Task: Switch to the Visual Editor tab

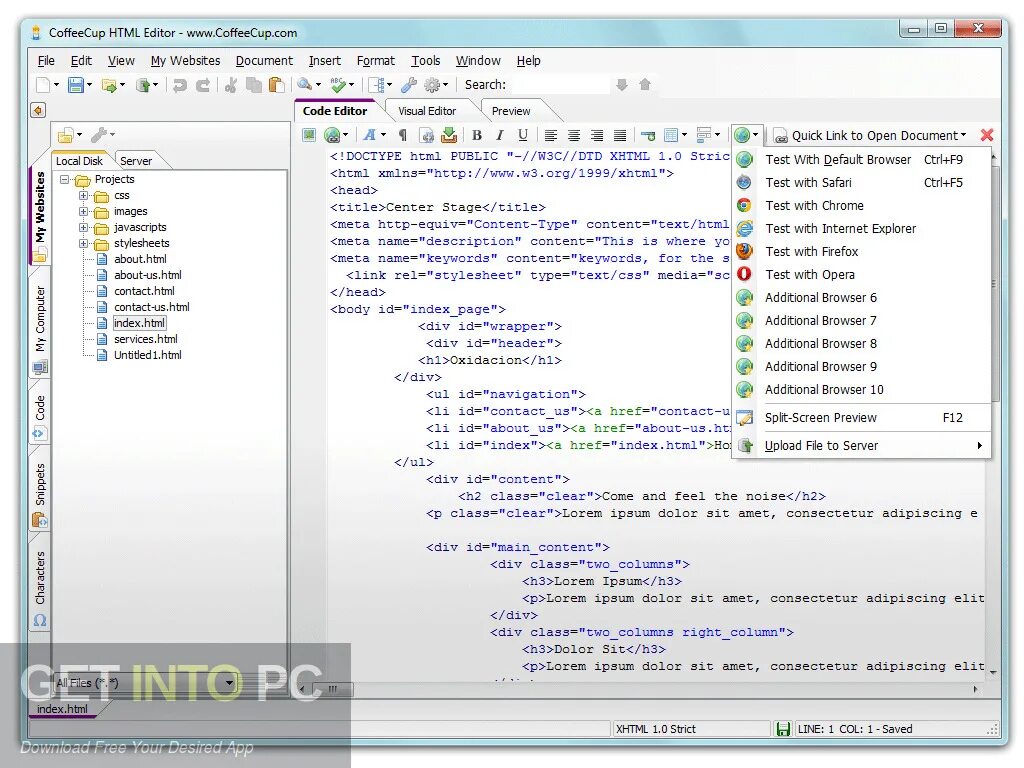Action: pyautogui.click(x=427, y=111)
